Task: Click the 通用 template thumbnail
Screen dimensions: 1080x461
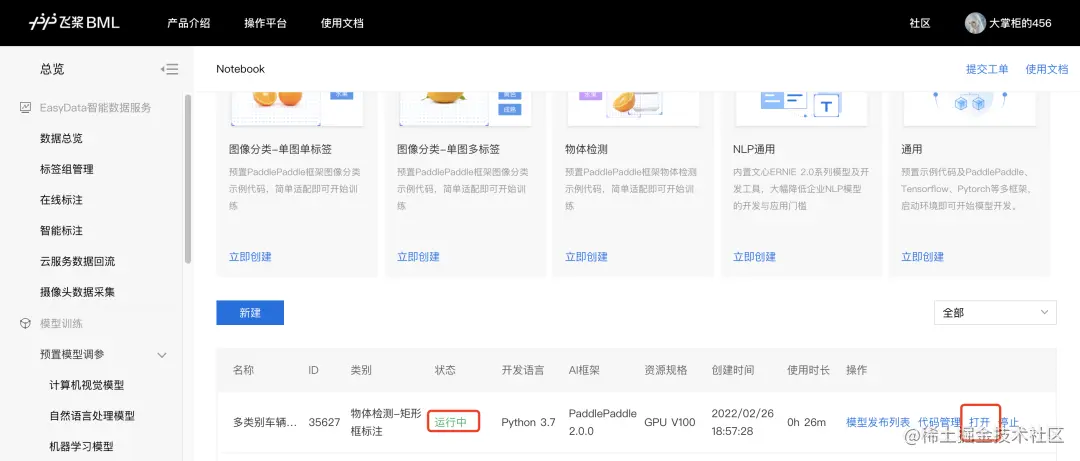Action: click(x=969, y=109)
